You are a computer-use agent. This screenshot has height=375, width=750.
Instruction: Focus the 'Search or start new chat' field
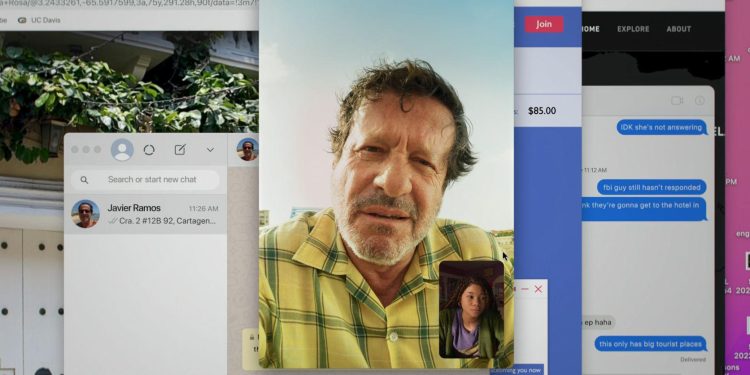coord(145,180)
